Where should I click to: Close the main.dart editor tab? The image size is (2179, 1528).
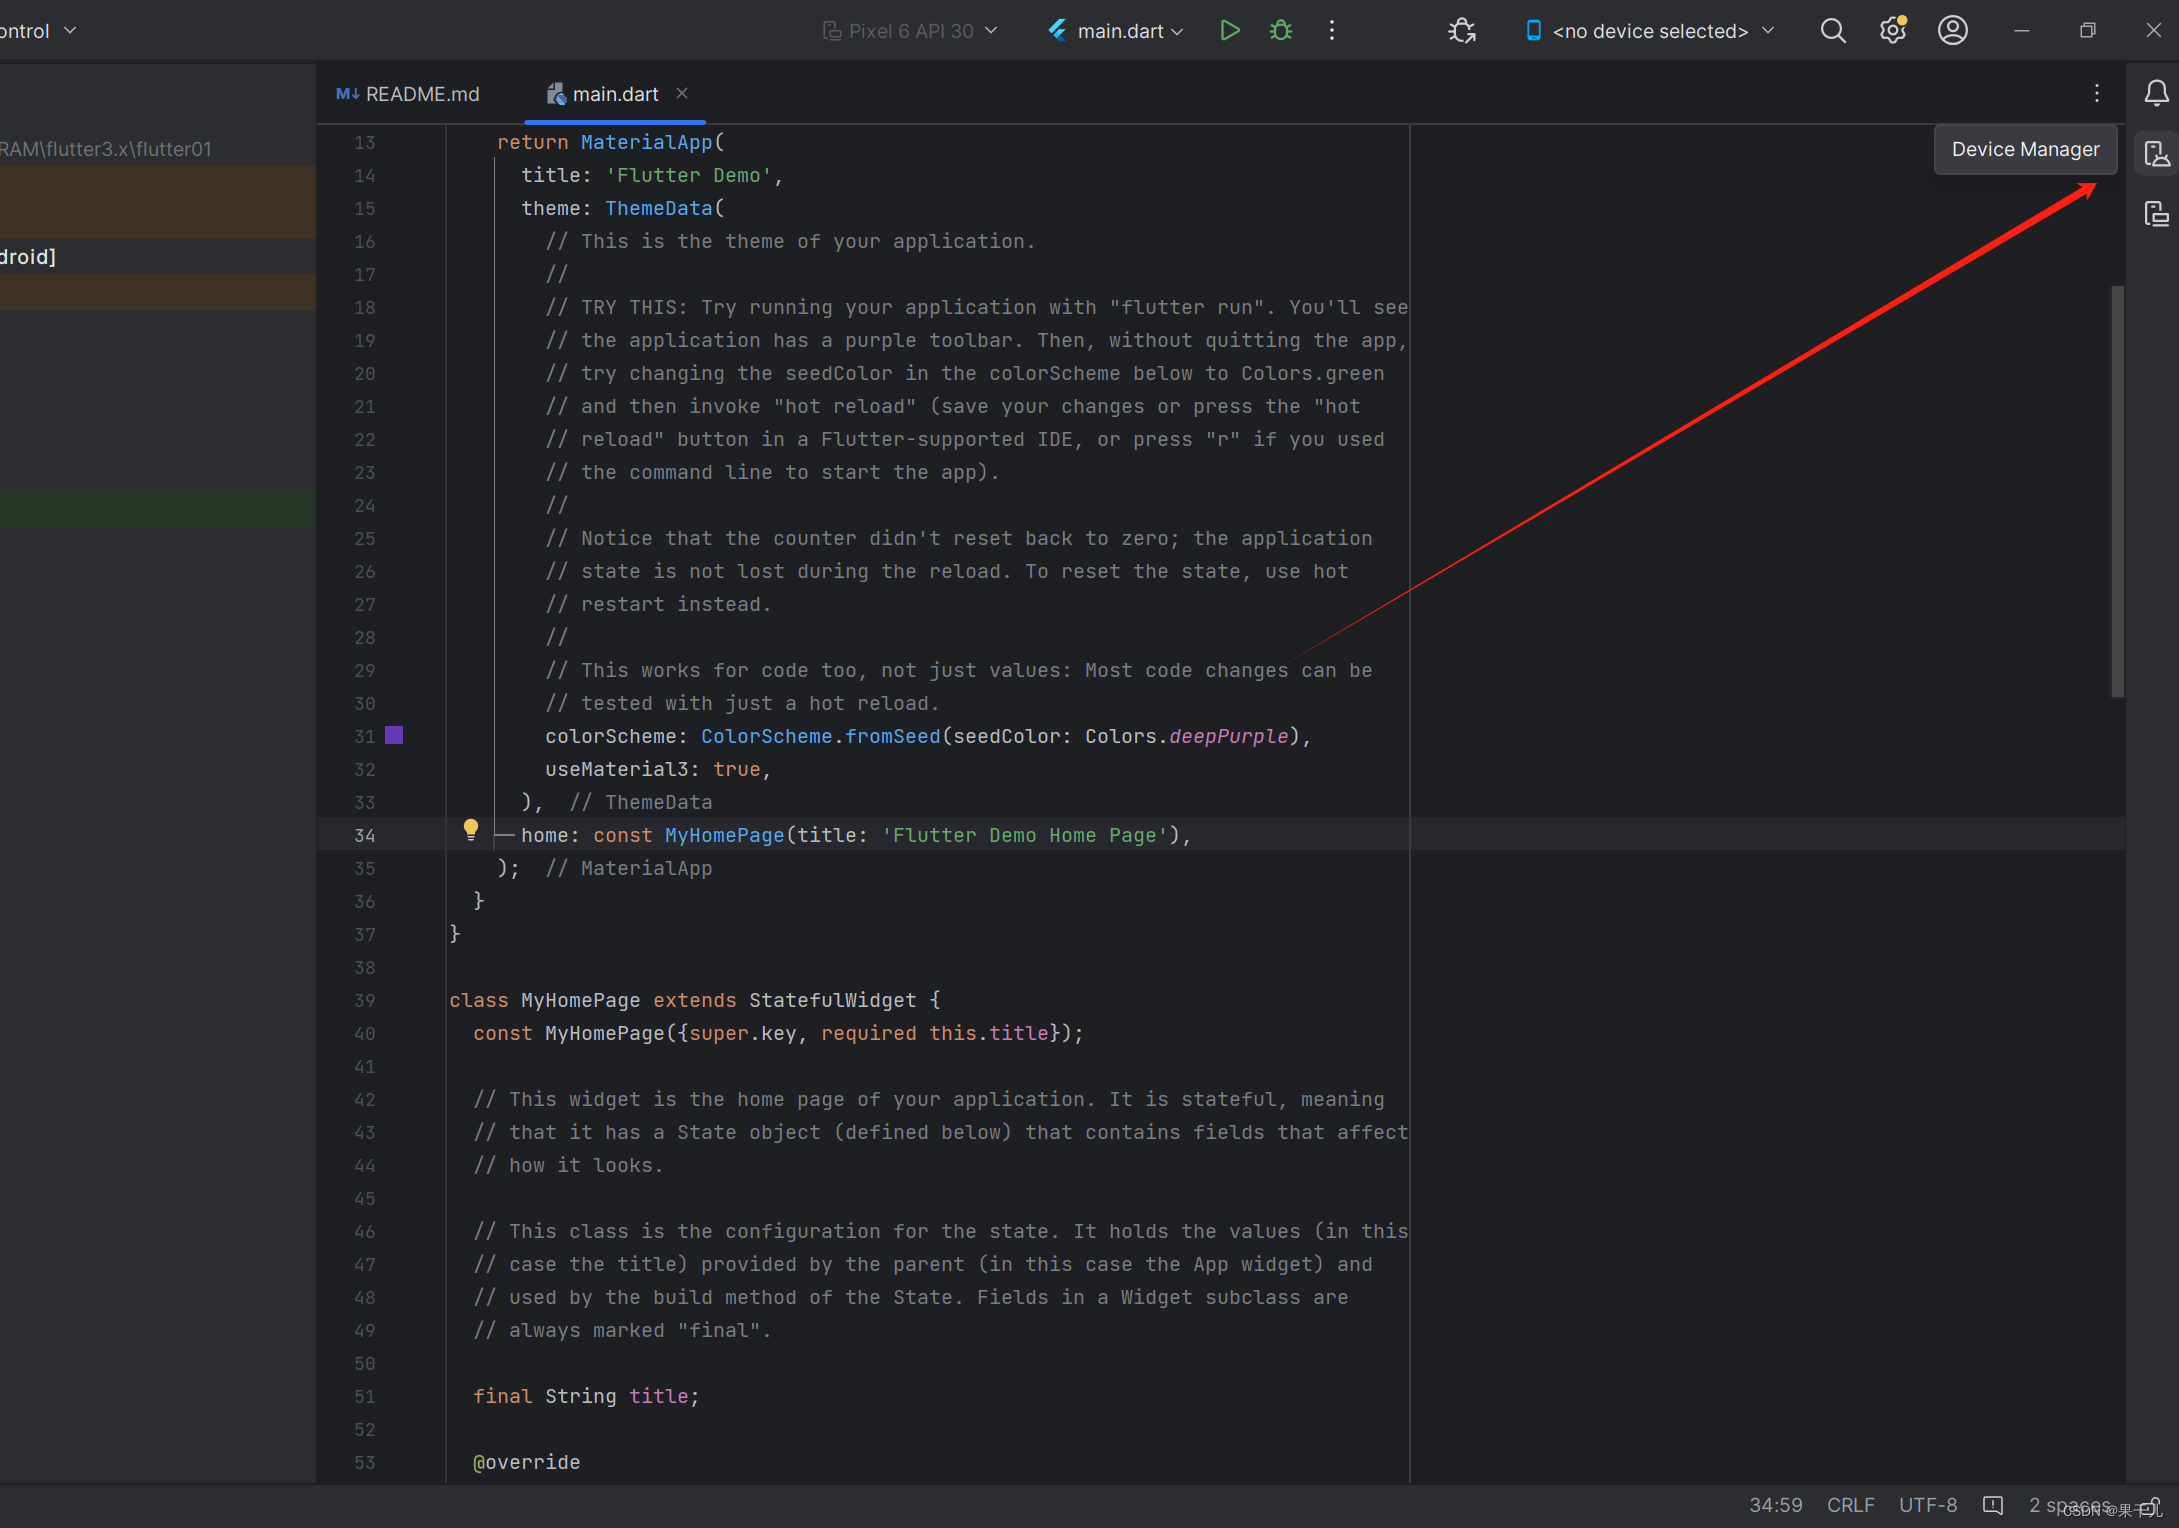click(682, 93)
